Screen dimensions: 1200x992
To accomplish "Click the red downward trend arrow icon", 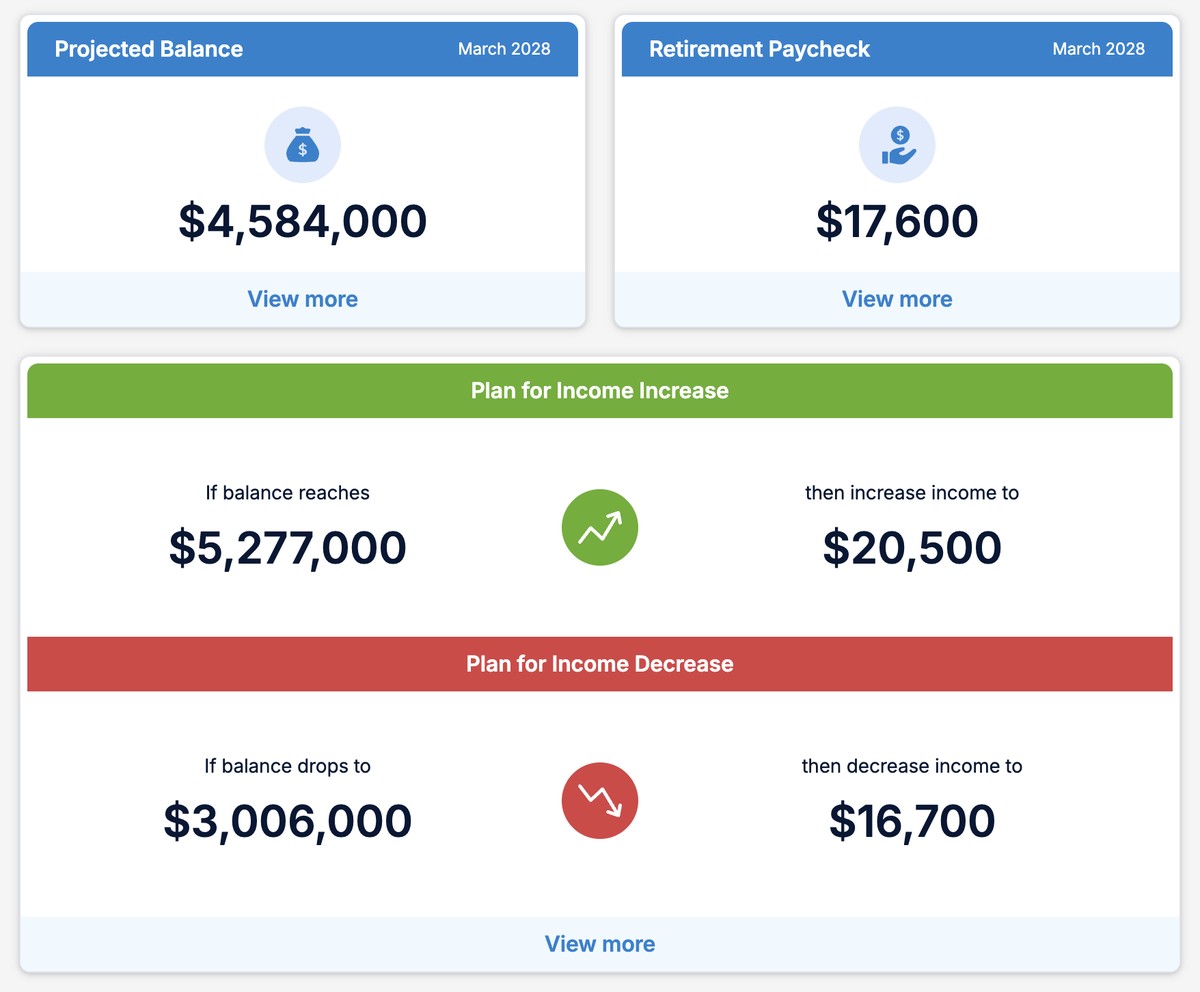I will click(x=599, y=800).
